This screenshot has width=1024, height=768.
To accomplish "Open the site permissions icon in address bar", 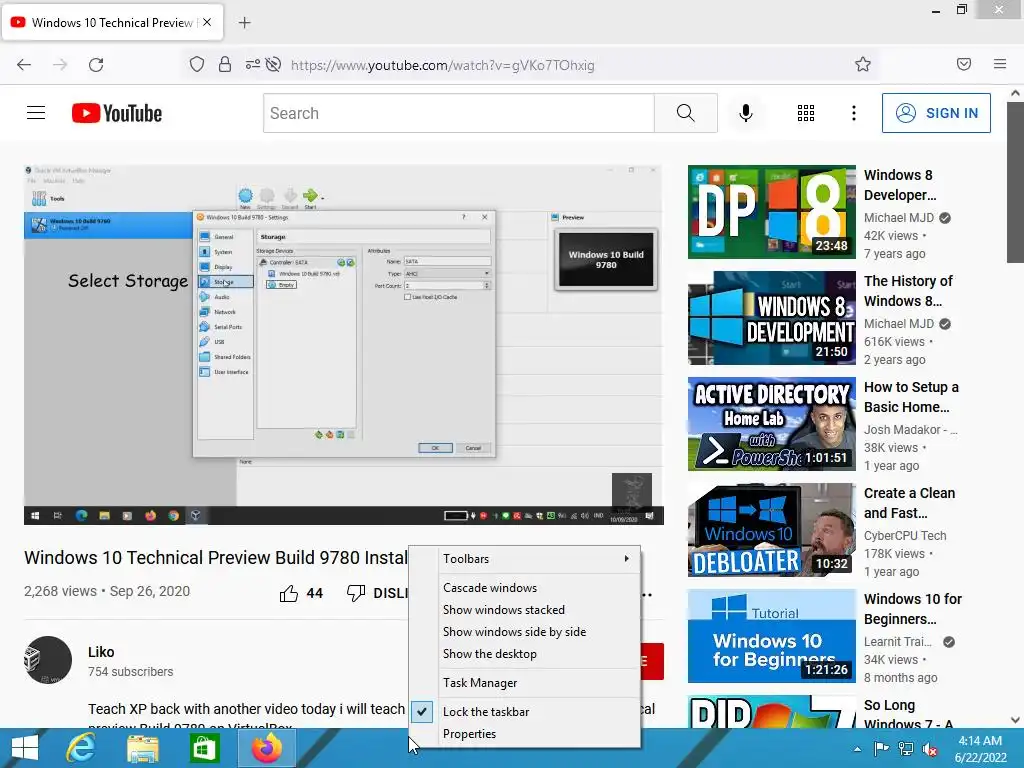I will (252, 64).
